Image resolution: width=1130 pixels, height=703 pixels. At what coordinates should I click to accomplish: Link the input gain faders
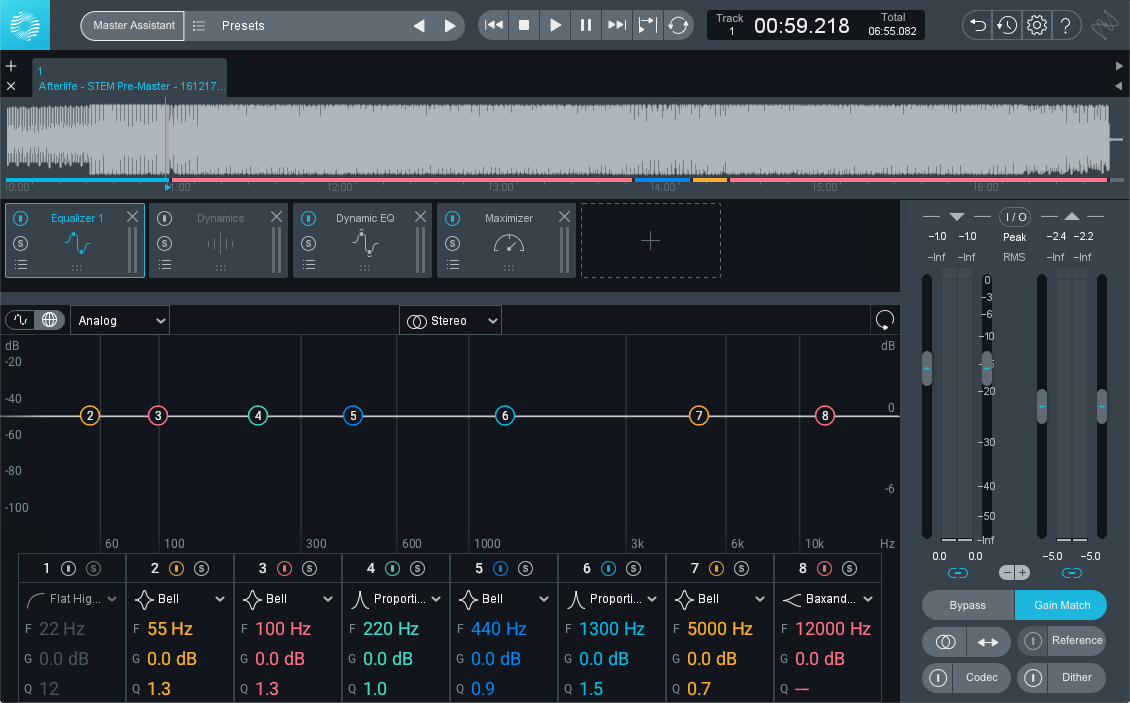tap(958, 573)
